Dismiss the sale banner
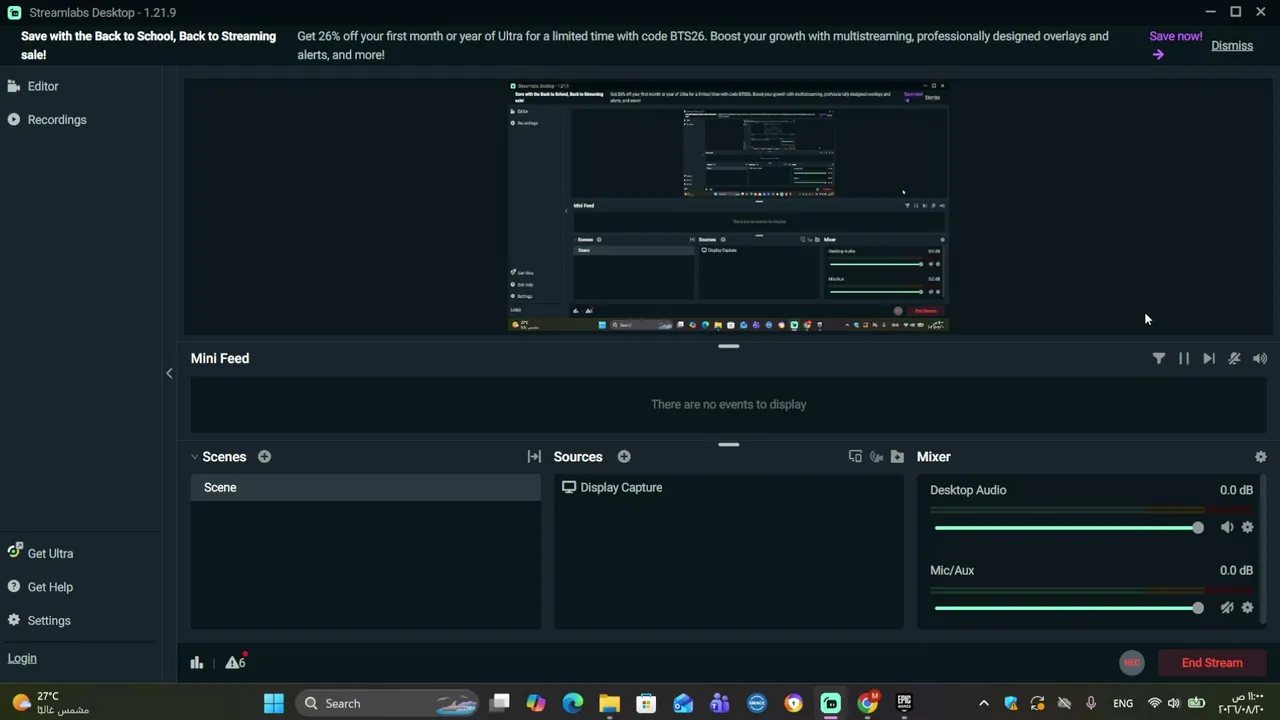The image size is (1280, 720). pyautogui.click(x=1232, y=46)
